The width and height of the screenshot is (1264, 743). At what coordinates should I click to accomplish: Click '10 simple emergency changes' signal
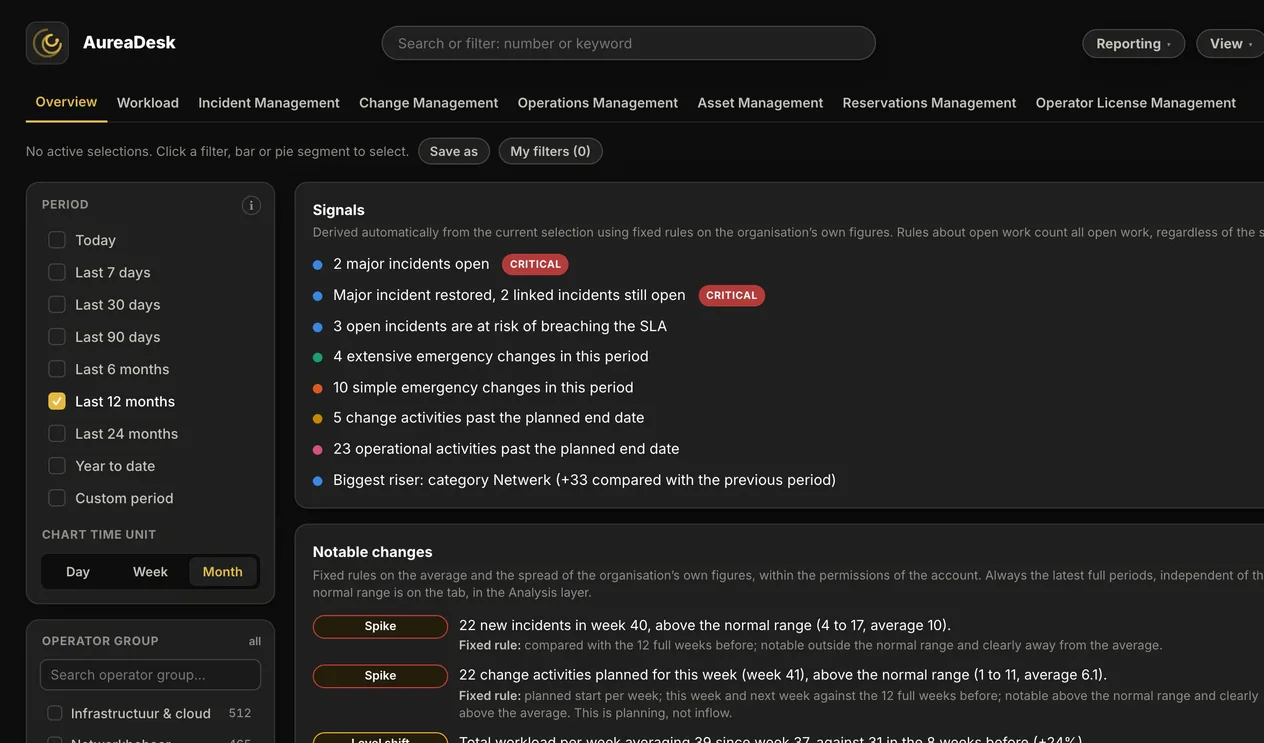[483, 387]
